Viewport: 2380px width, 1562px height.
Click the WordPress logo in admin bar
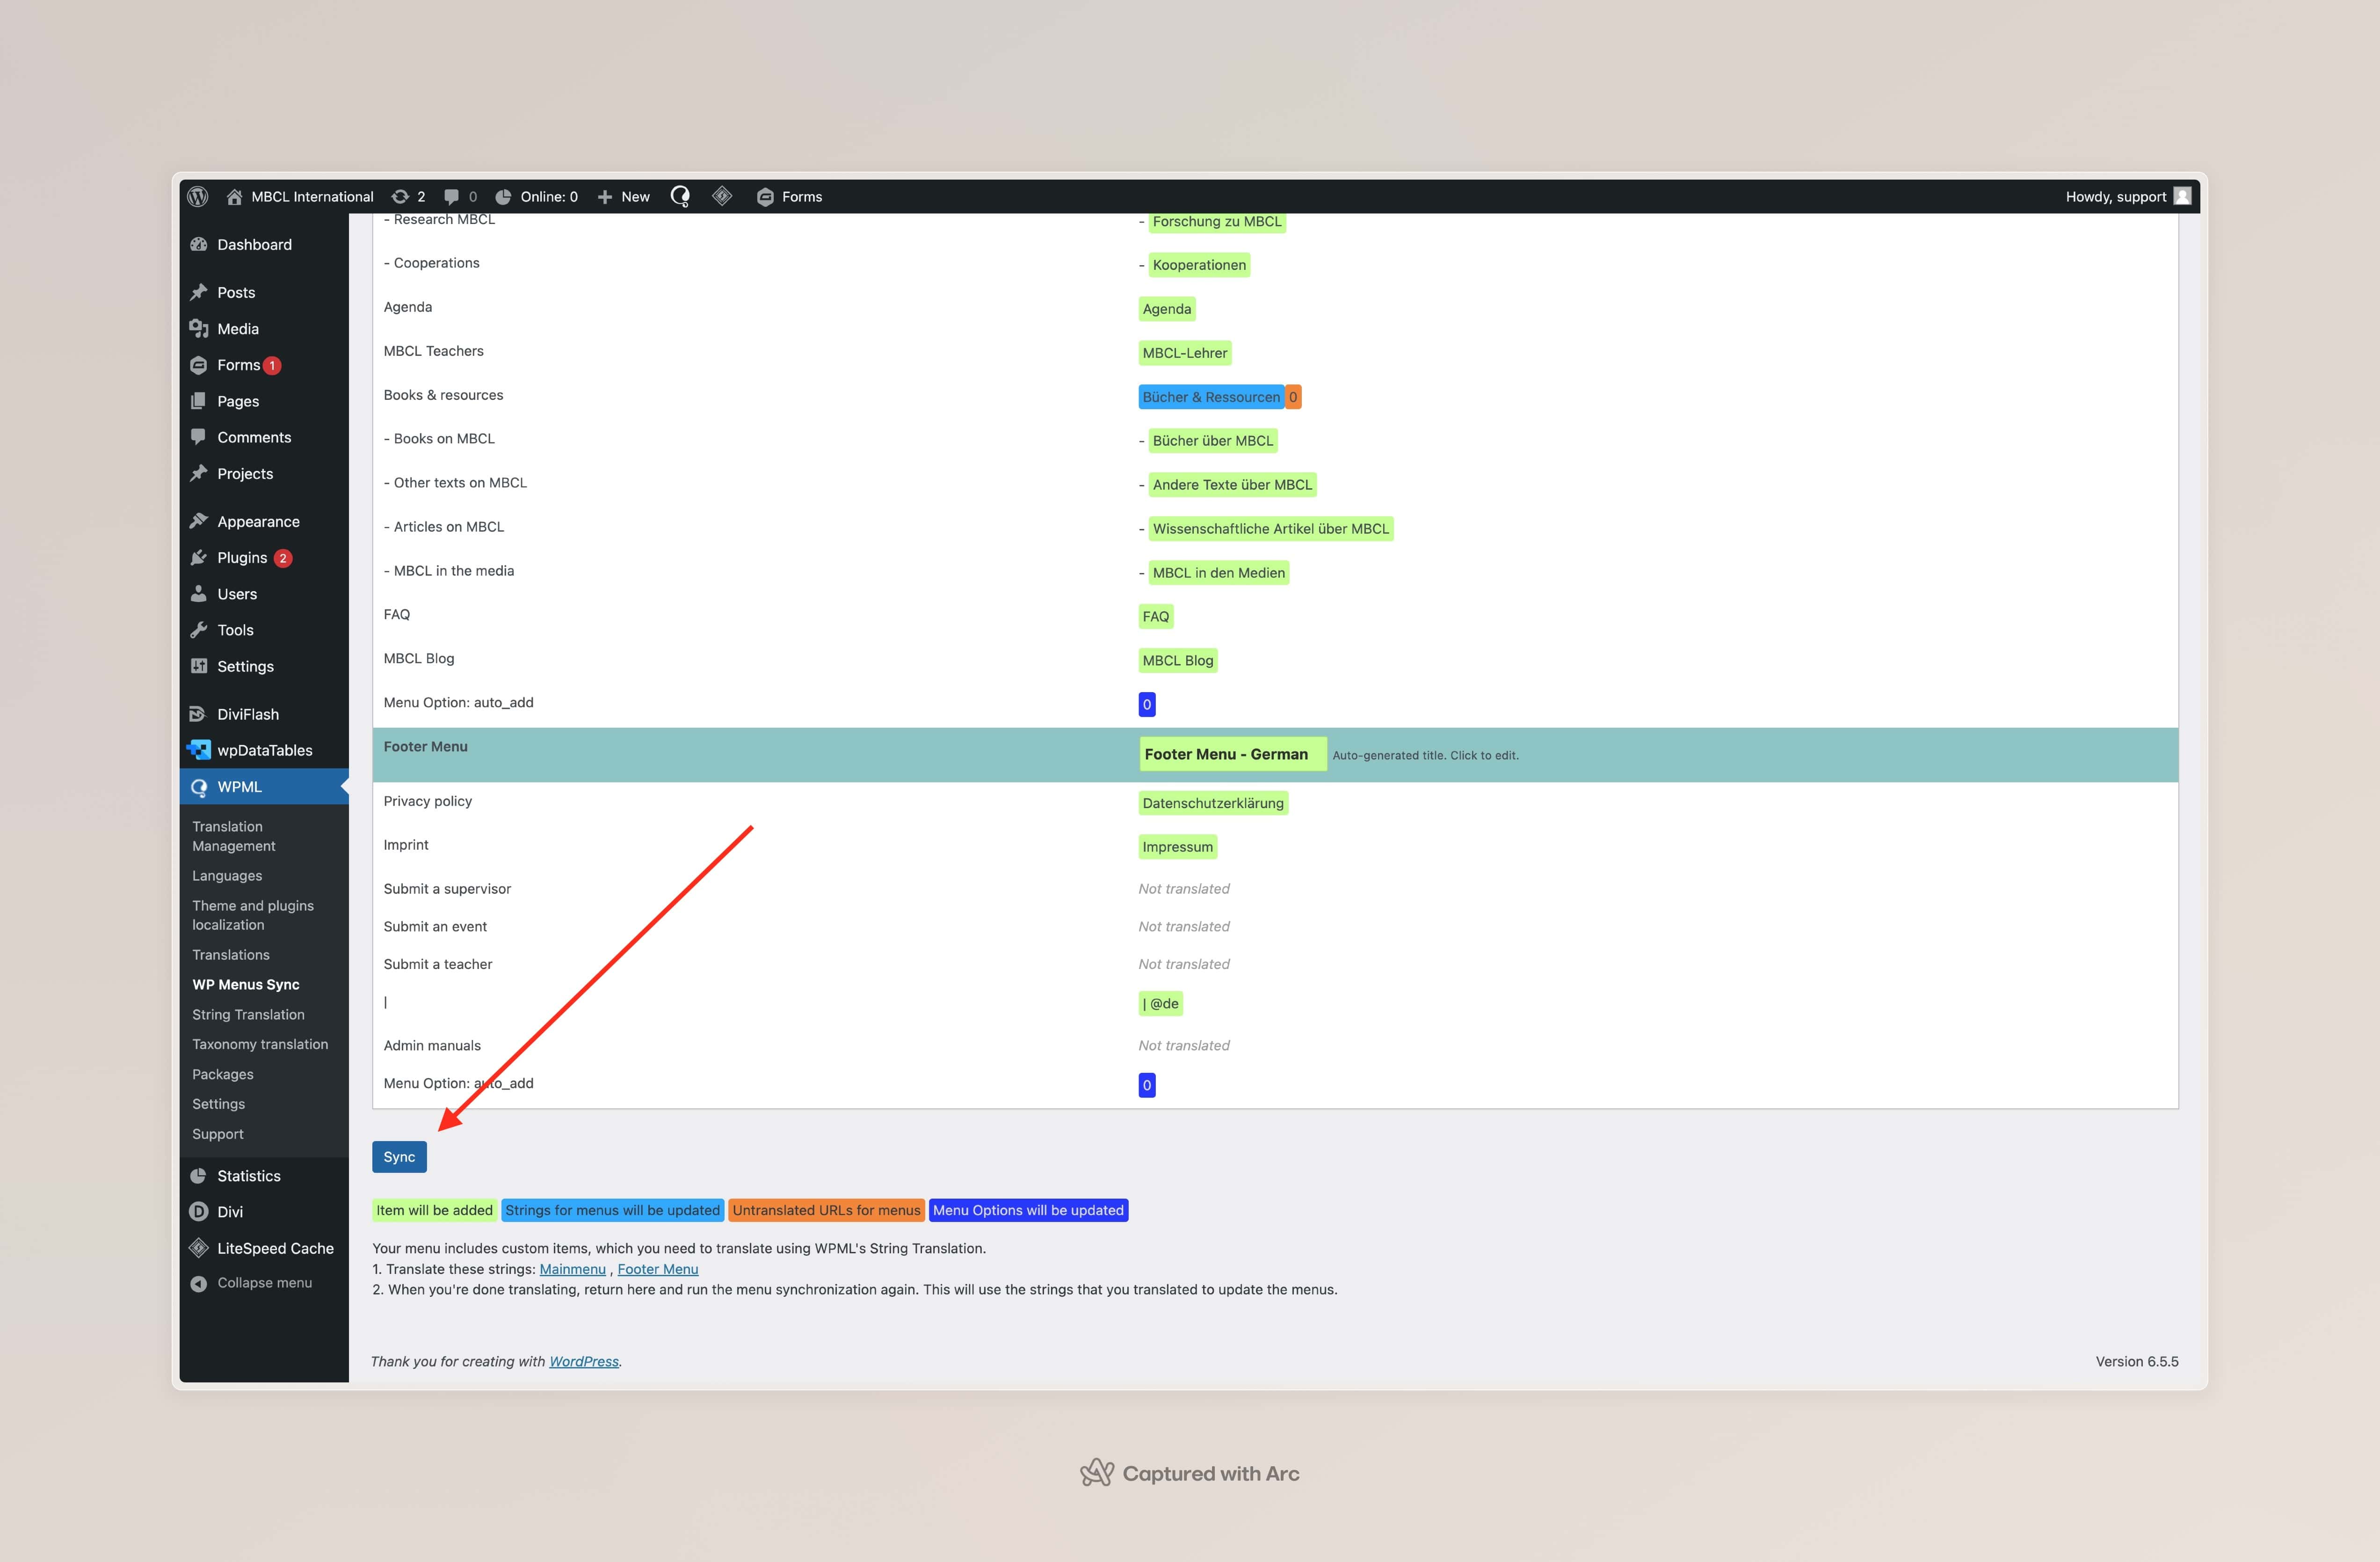coord(198,196)
